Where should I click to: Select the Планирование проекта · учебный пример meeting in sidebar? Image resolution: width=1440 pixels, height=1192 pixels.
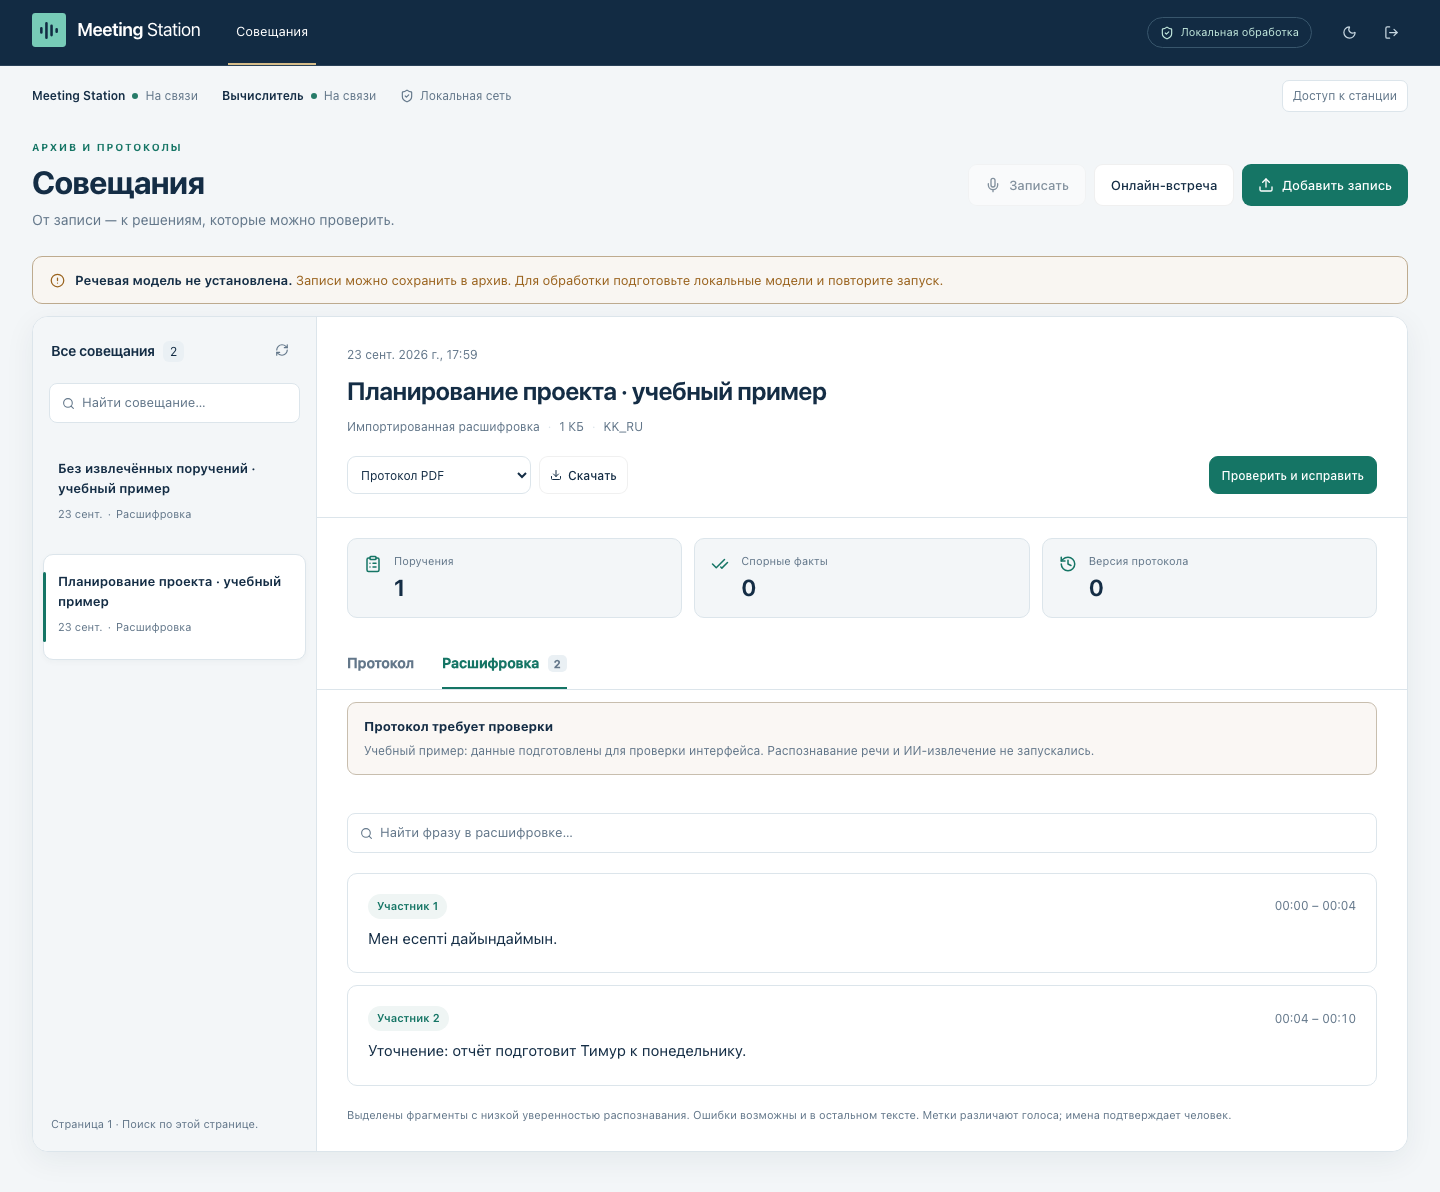174,607
